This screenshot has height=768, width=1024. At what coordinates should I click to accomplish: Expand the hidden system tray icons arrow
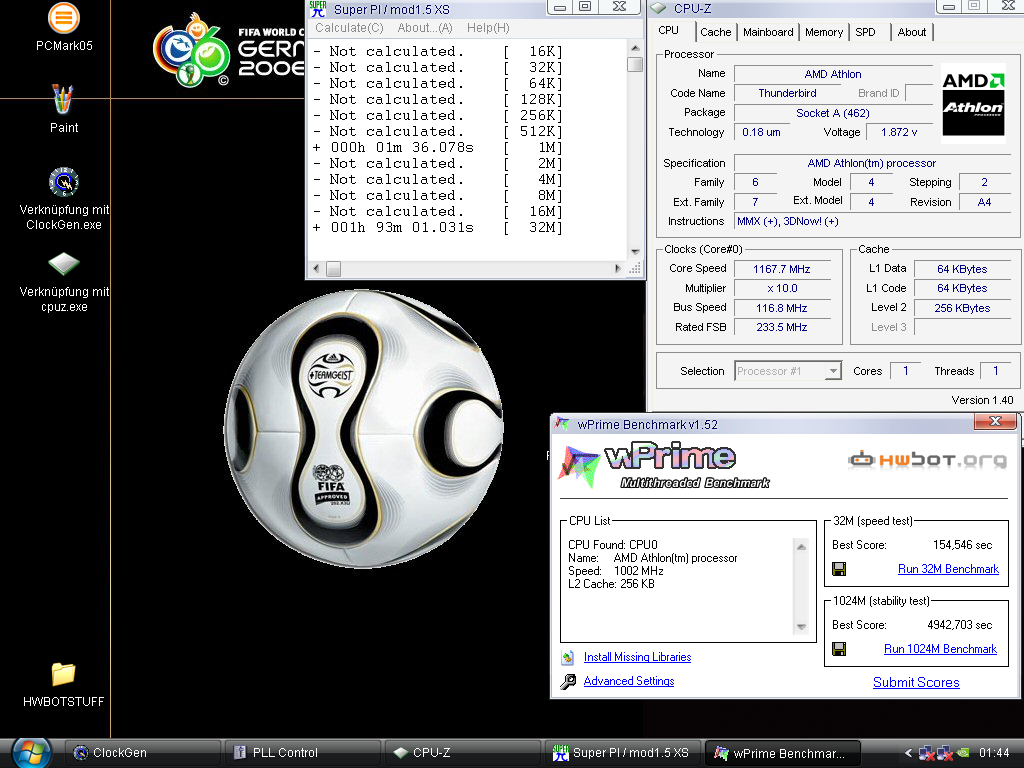[x=908, y=753]
